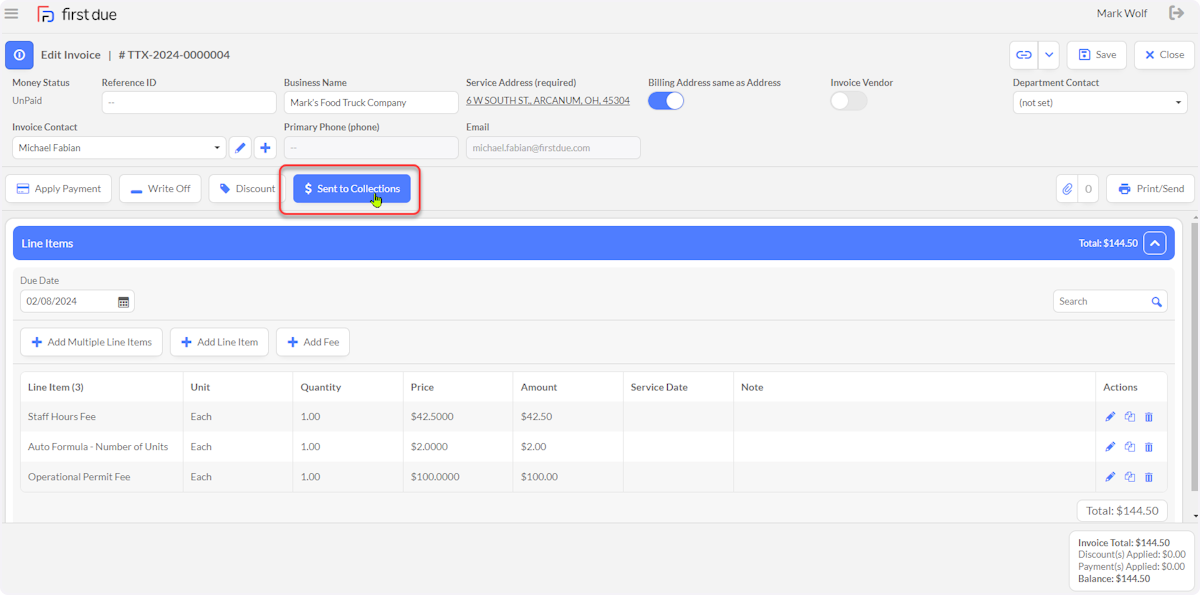Click Print/Send button
This screenshot has height=595, width=1200.
coord(1150,189)
